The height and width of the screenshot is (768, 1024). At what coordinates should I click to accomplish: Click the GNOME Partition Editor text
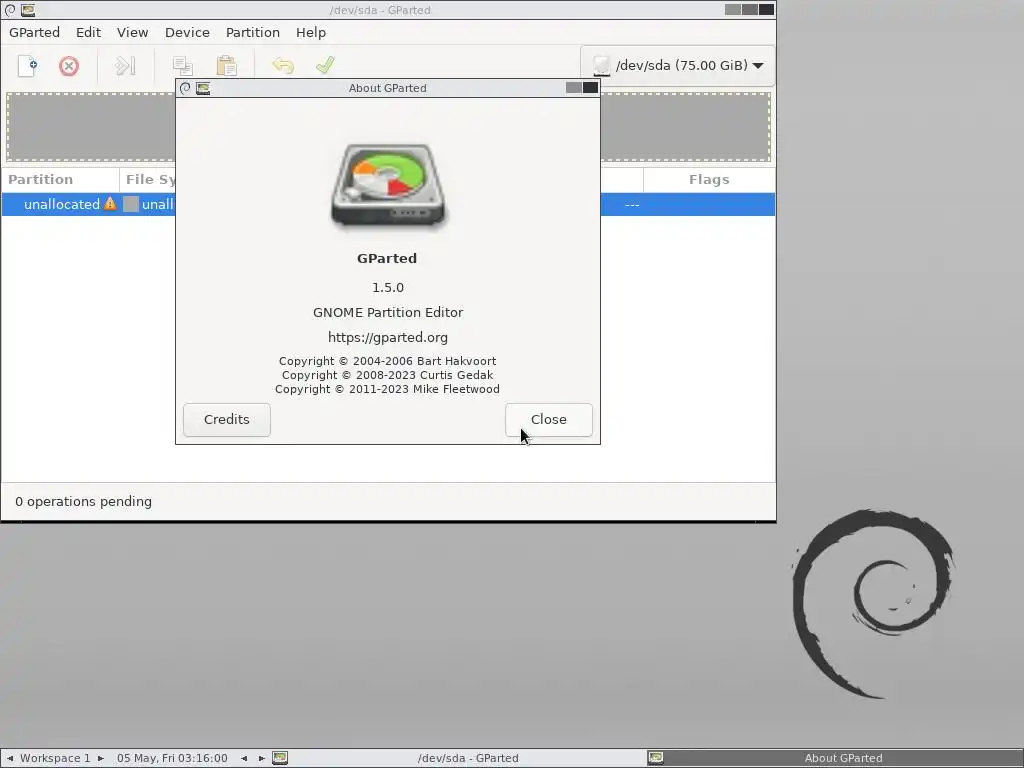click(388, 312)
